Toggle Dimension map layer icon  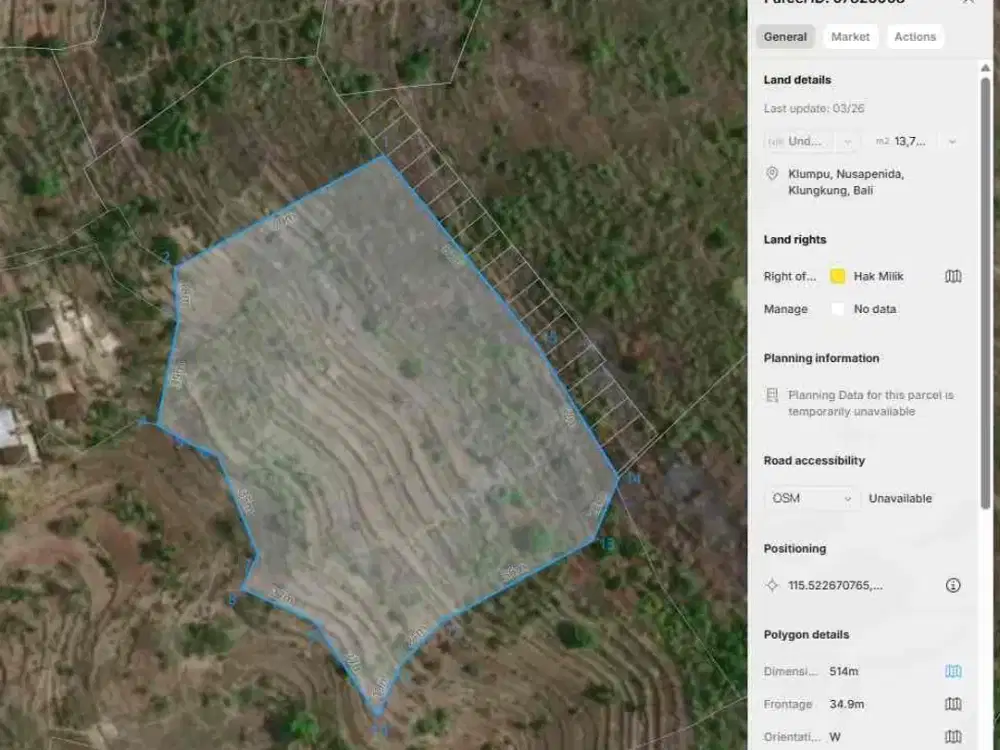(x=953, y=671)
